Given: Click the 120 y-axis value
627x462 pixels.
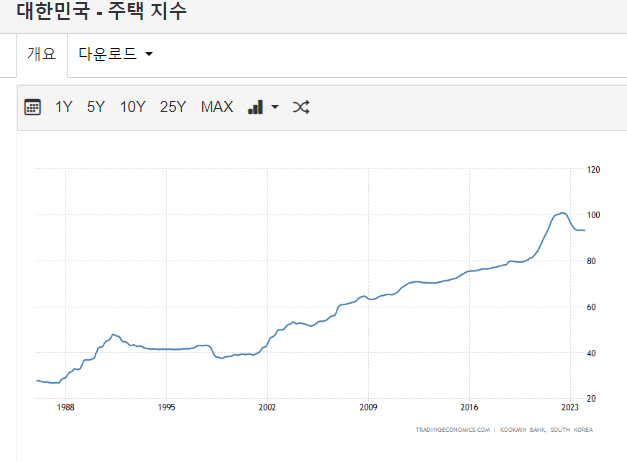Looking at the screenshot, I should coord(593,170).
